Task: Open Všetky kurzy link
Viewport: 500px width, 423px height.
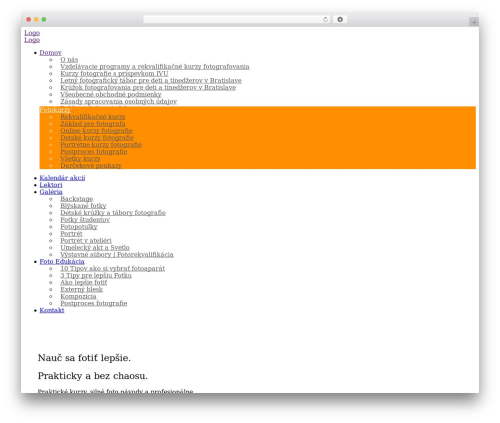Action: coord(80,159)
